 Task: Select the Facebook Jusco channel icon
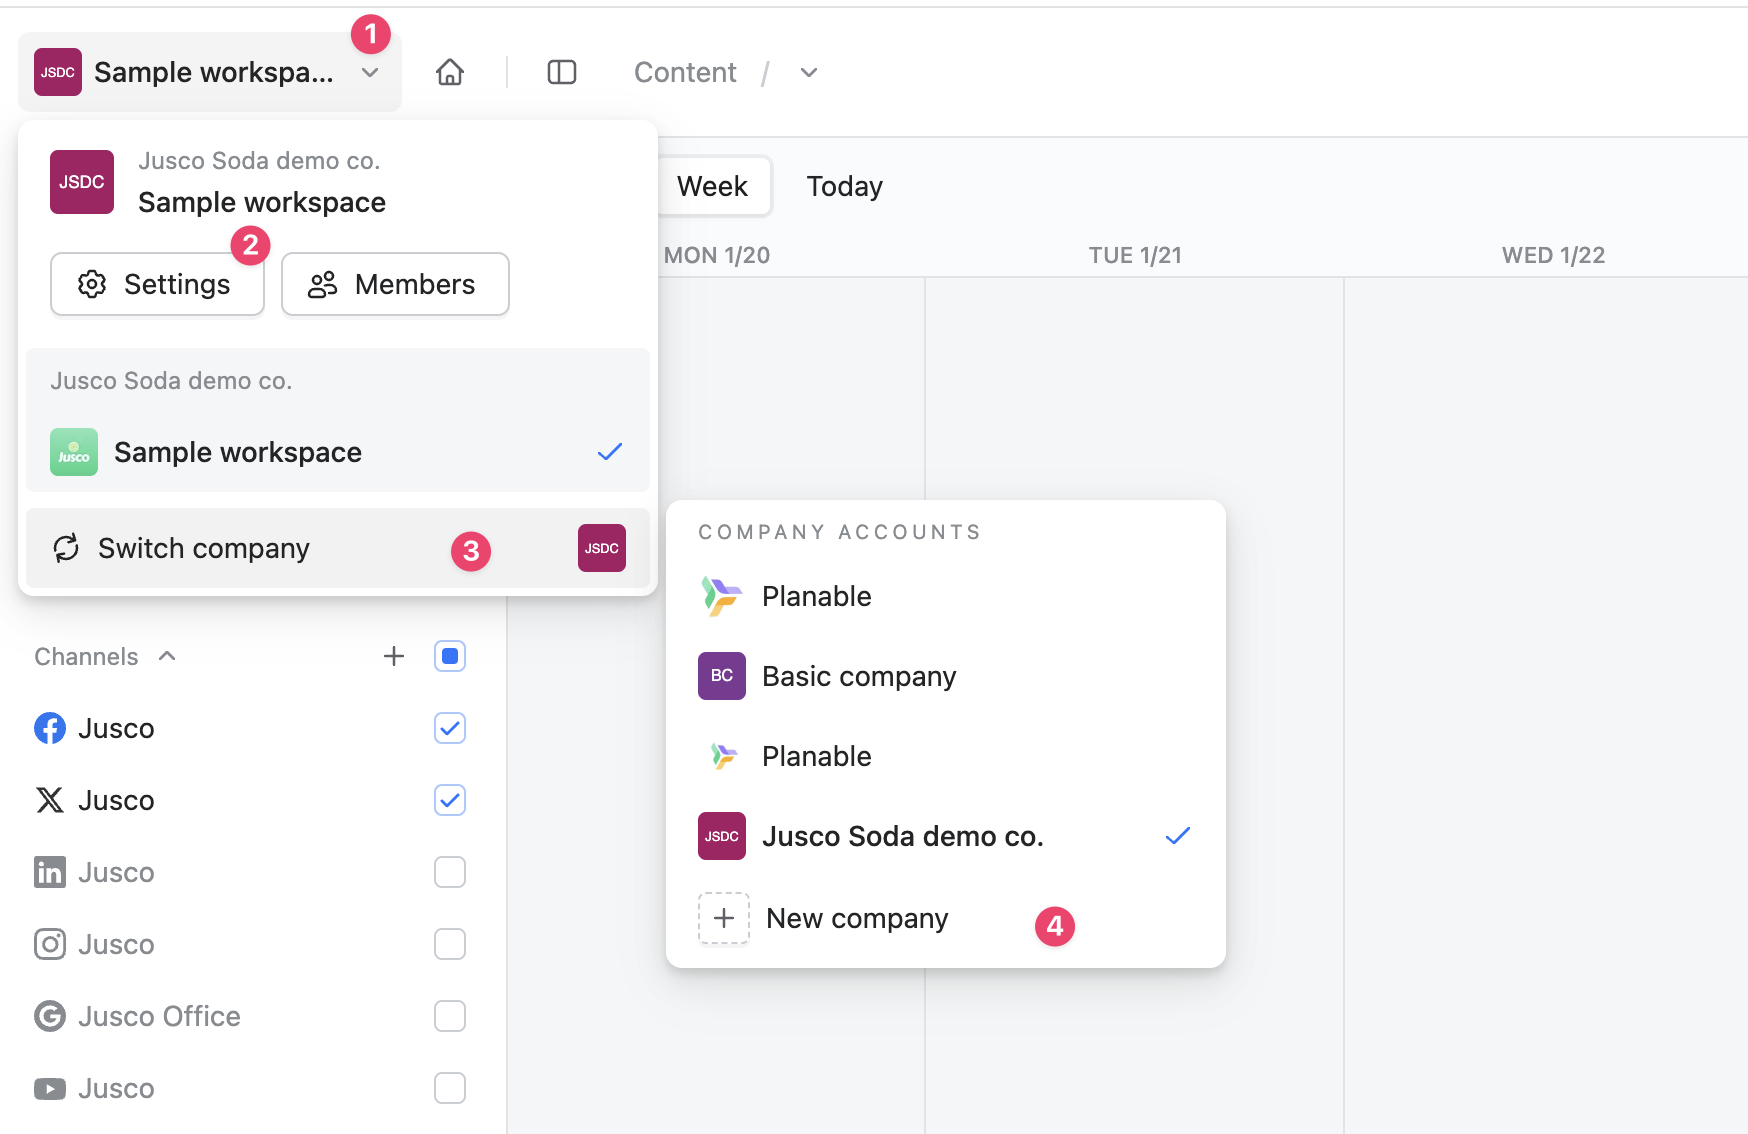pyautogui.click(x=50, y=728)
